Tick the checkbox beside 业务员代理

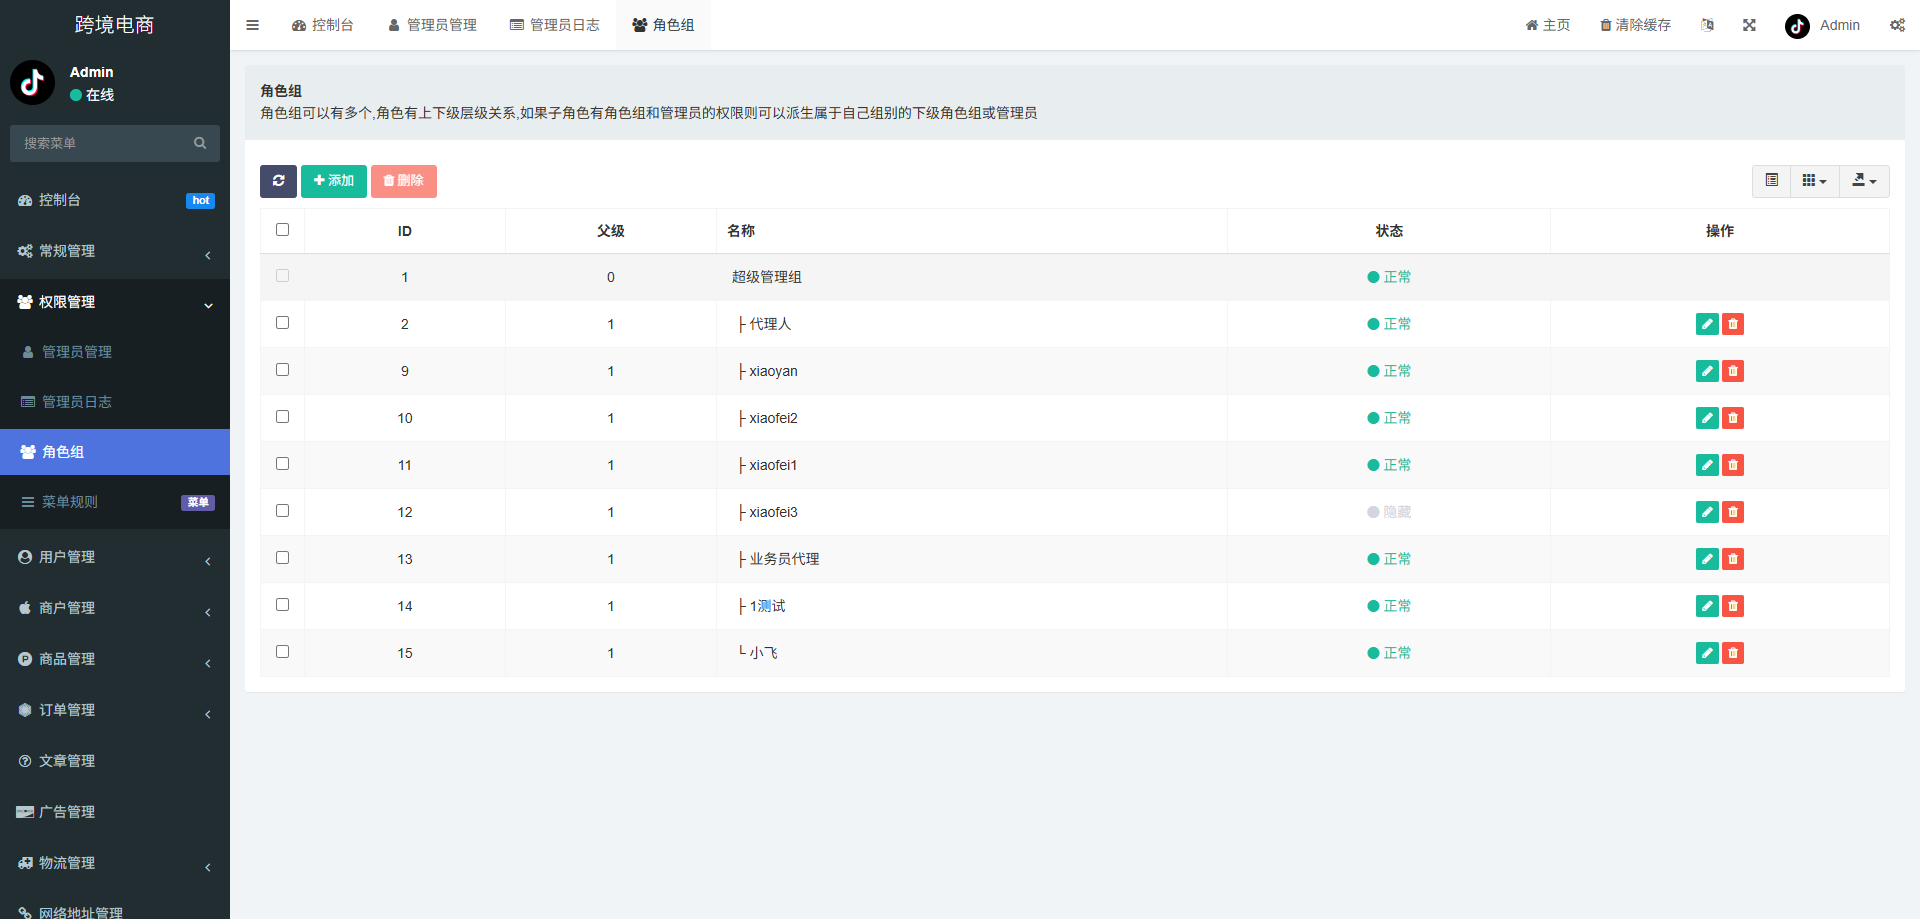click(x=282, y=557)
